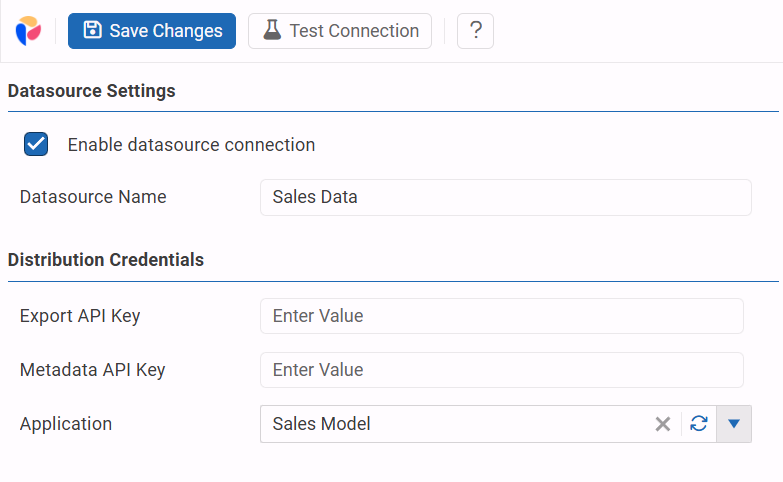Refresh the Application list
783x482 pixels.
pyautogui.click(x=699, y=424)
